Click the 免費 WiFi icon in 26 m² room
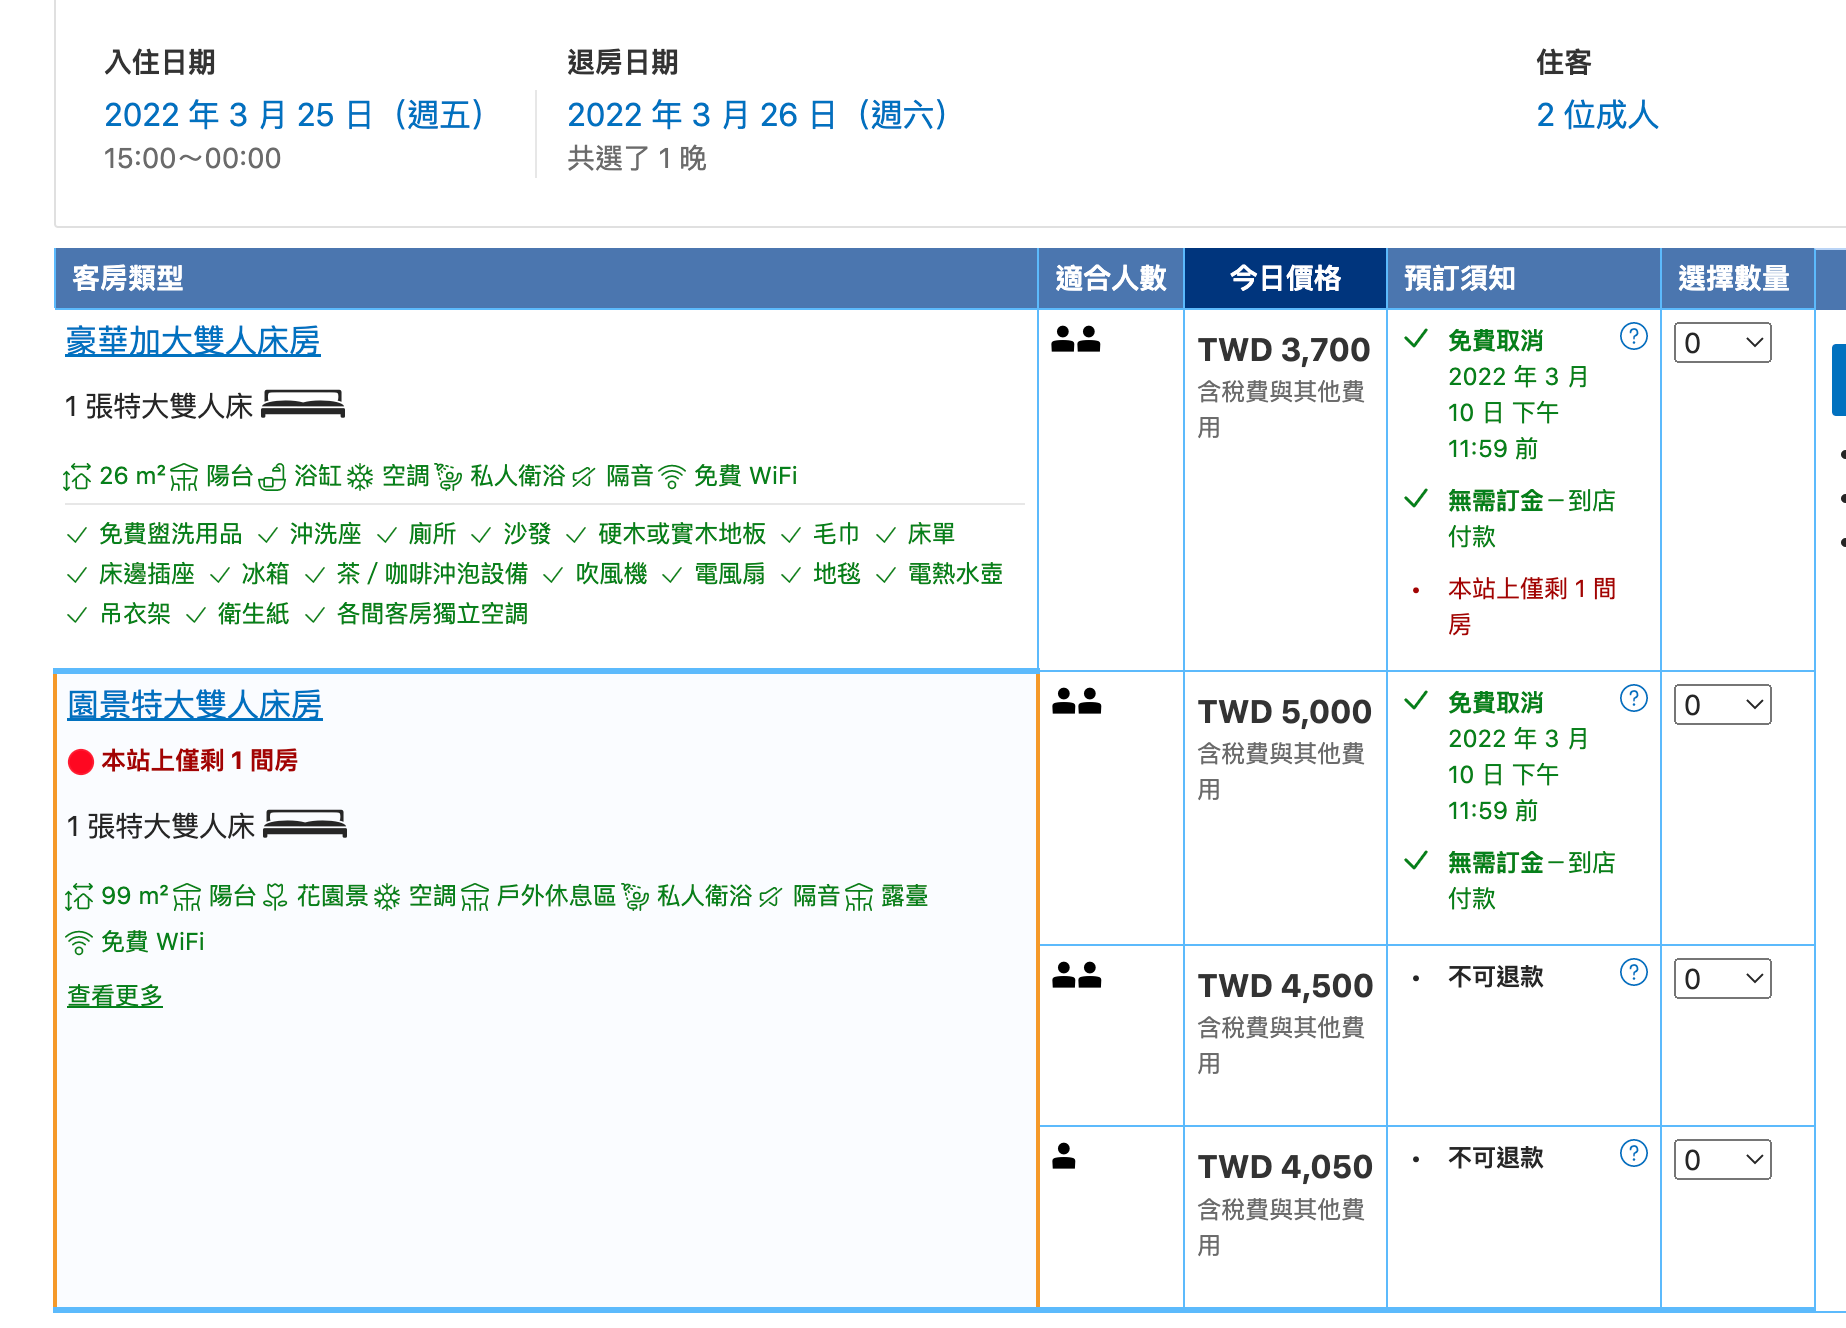The height and width of the screenshot is (1328, 1846). (672, 478)
